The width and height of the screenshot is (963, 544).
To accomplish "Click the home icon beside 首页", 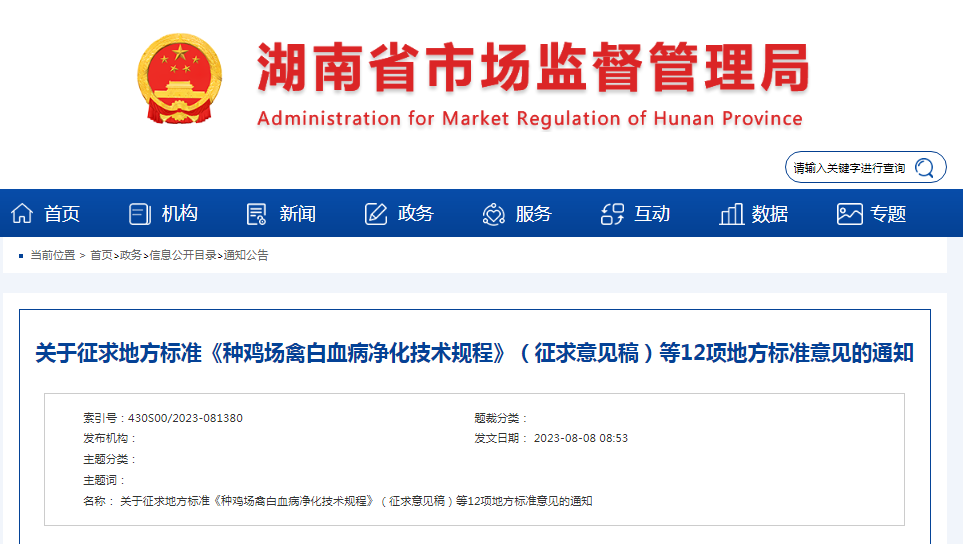I will tap(21, 213).
